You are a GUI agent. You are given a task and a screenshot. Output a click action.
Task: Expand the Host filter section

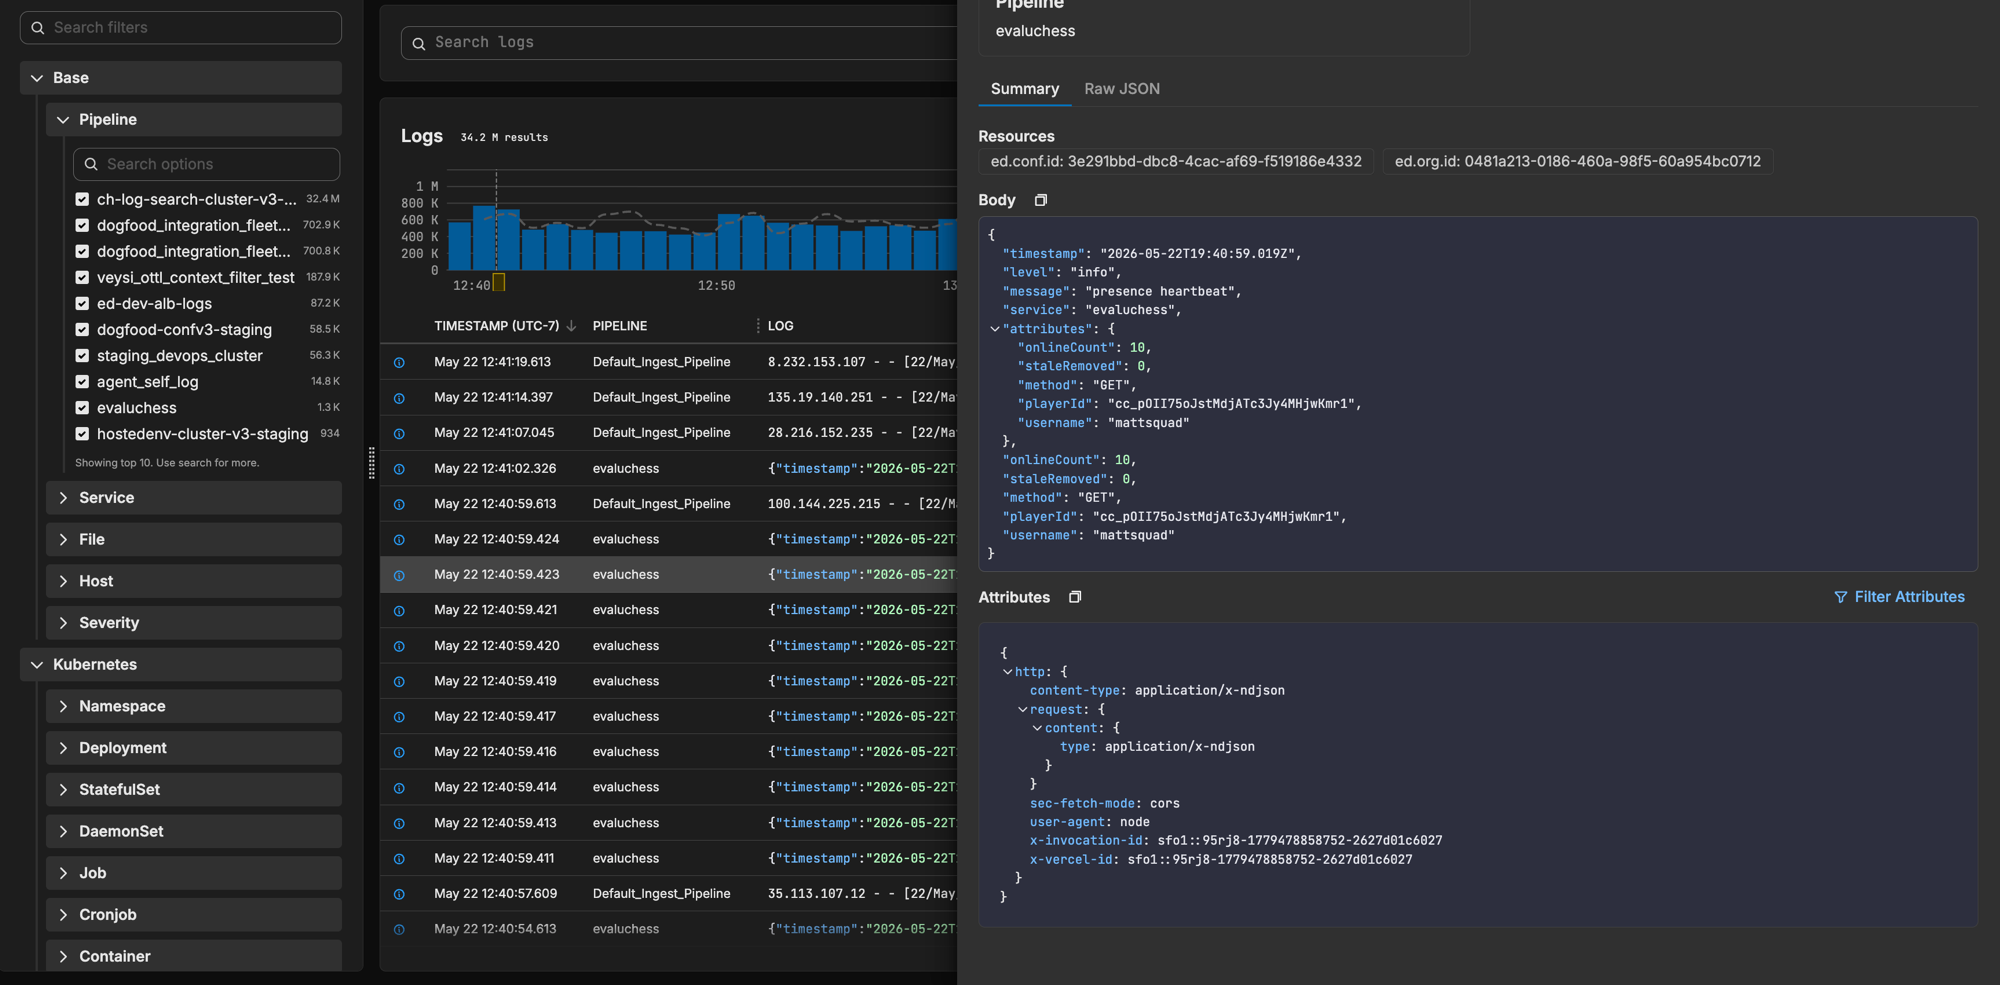click(x=194, y=581)
